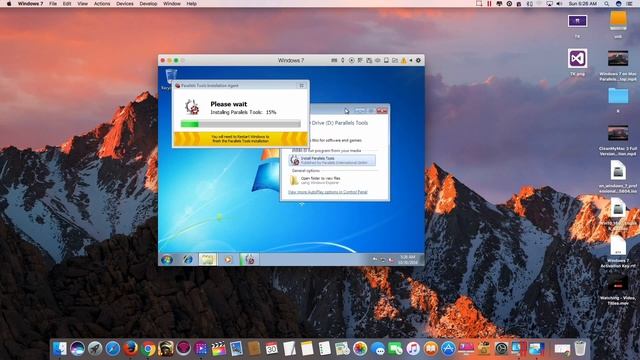The height and width of the screenshot is (360, 640).
Task: Open the Parallels VM configuration gear icon
Action: [x=418, y=60]
